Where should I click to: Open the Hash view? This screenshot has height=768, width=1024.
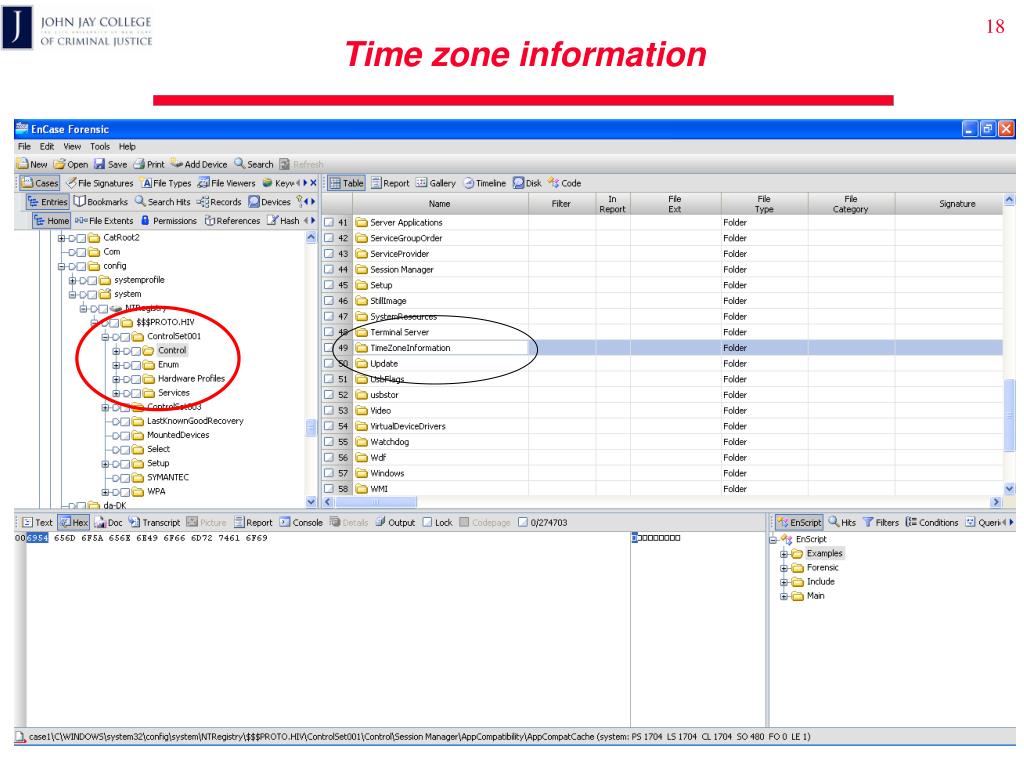(x=283, y=221)
